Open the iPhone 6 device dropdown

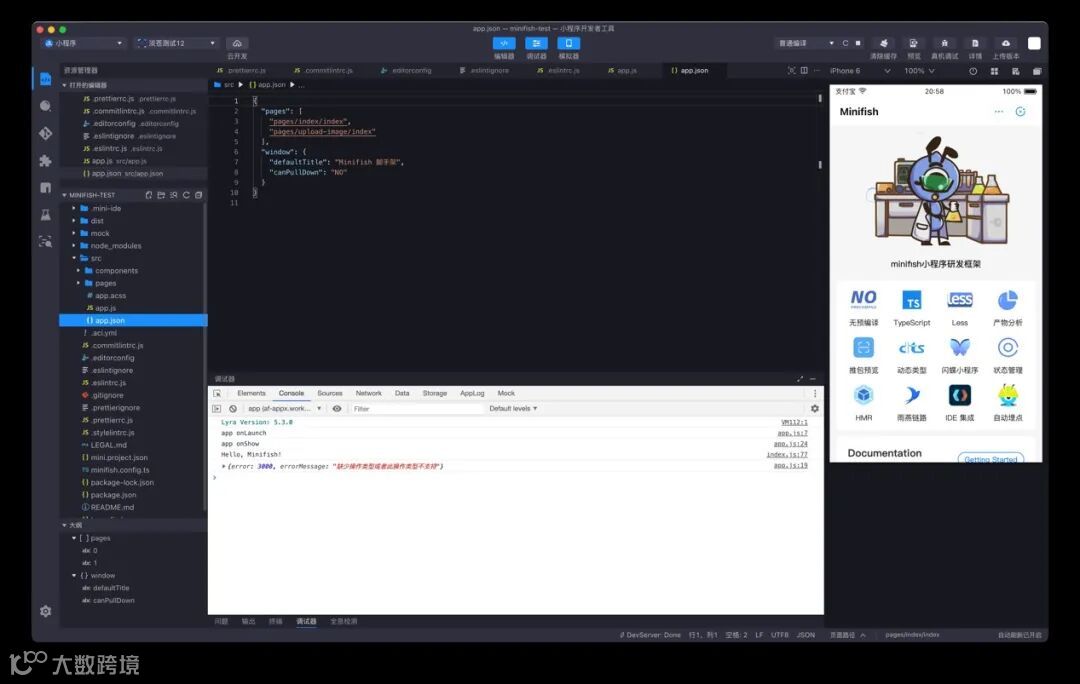click(860, 71)
